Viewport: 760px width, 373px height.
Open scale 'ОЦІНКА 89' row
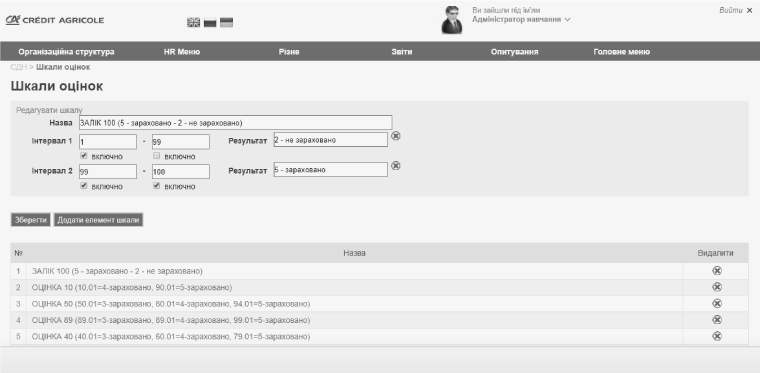tap(171, 320)
